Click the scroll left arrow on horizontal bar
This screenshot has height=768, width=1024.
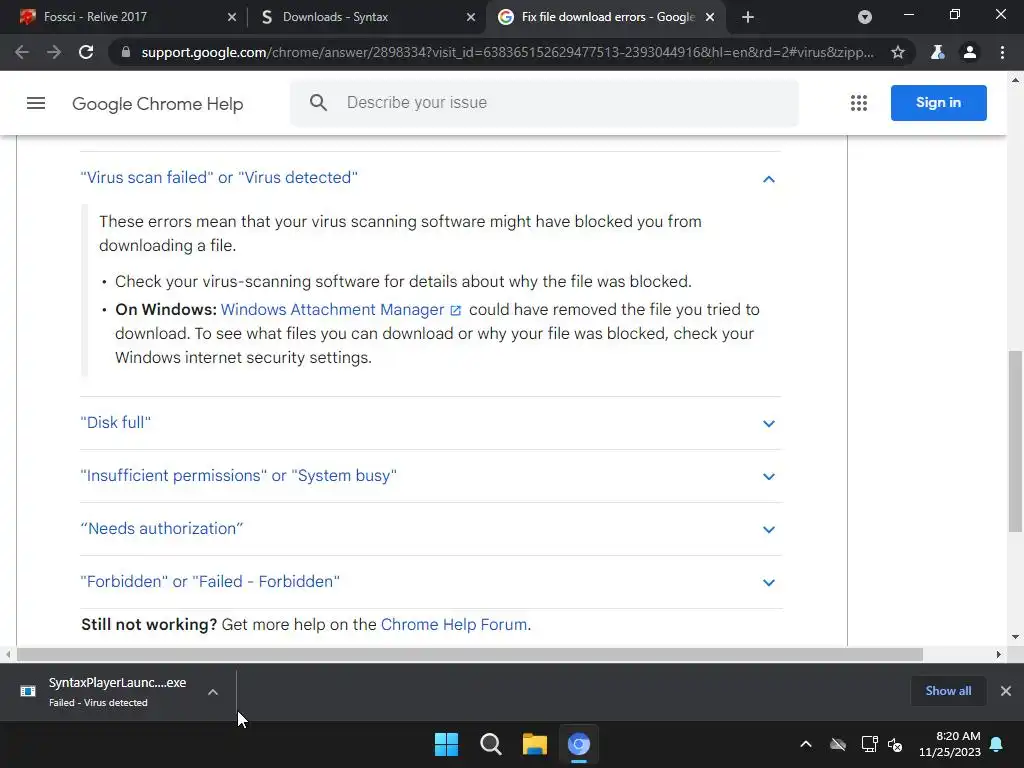8,654
